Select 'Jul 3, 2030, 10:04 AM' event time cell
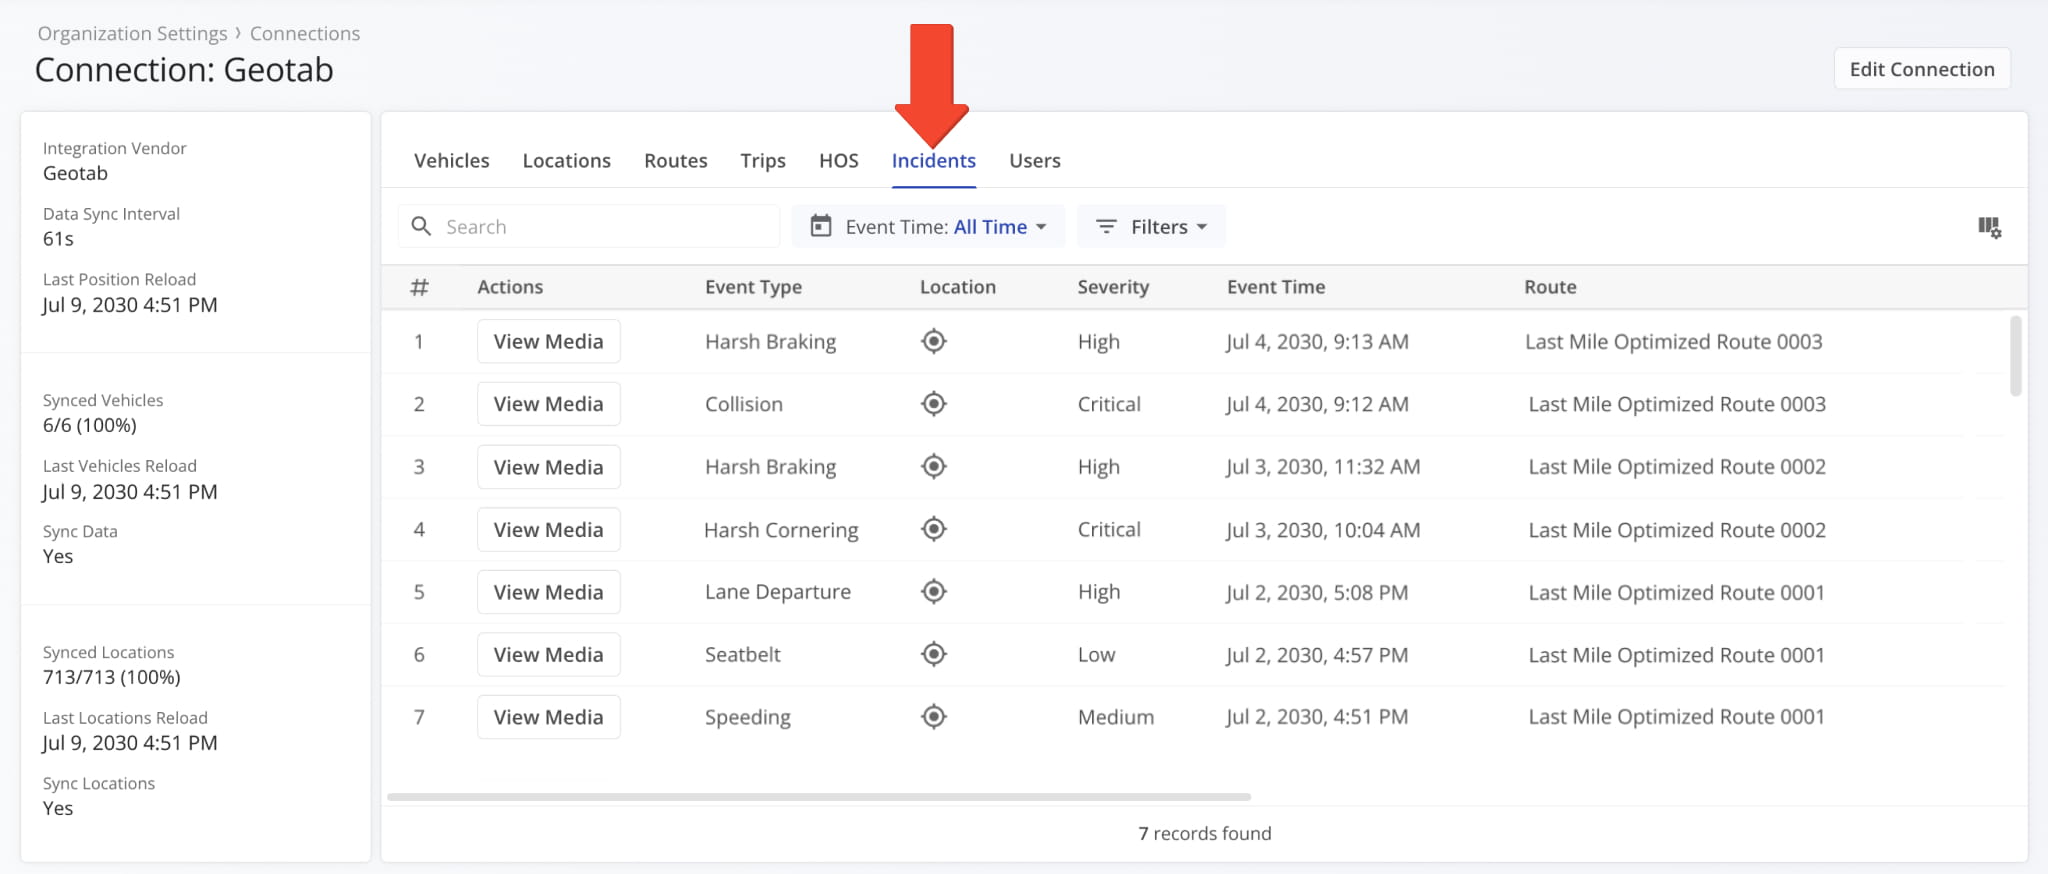The width and height of the screenshot is (2048, 874). pos(1323,530)
